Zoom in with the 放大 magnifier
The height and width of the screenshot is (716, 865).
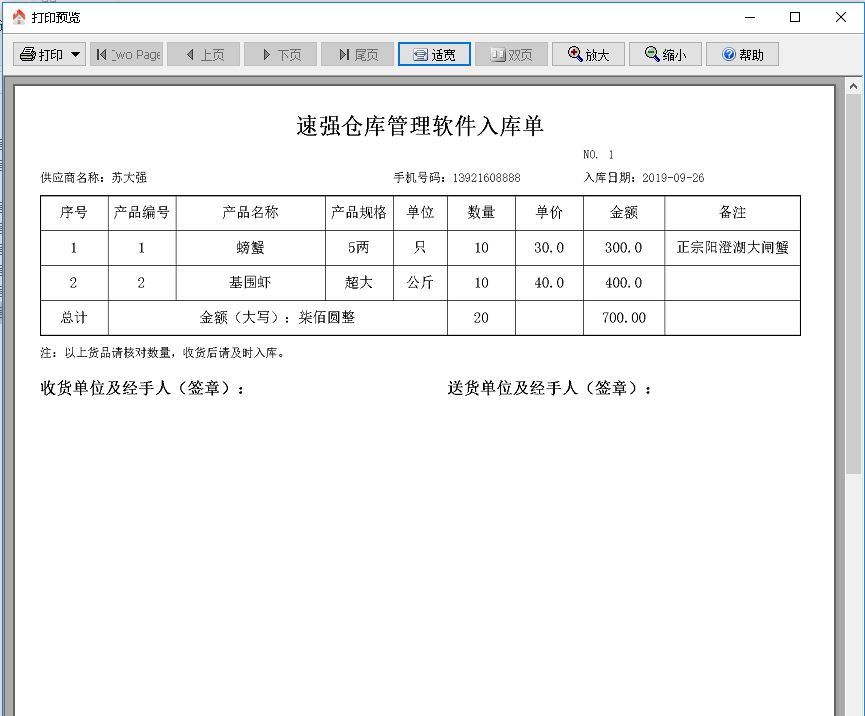[x=588, y=54]
